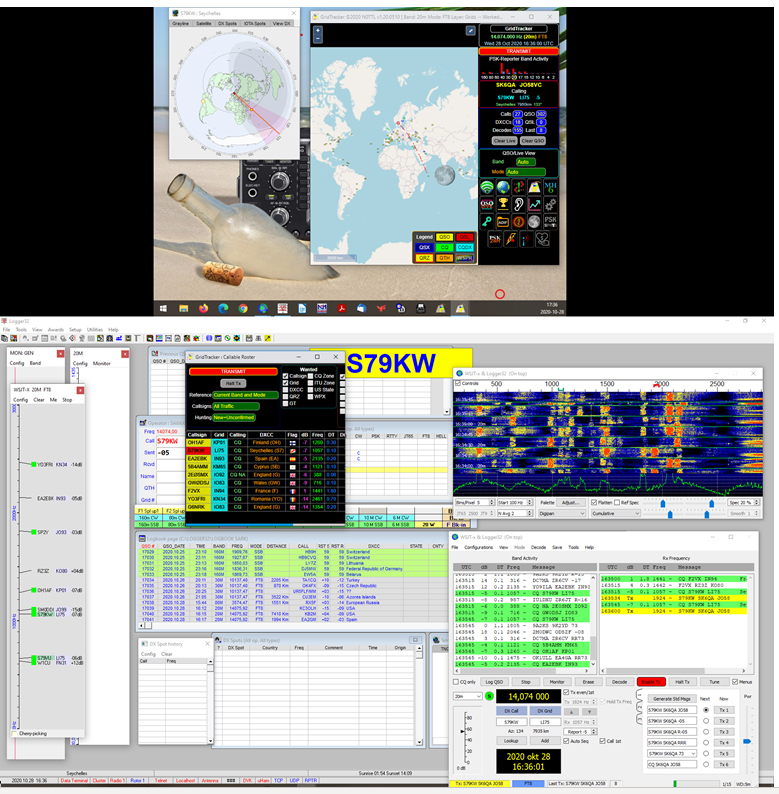
Task: Click the heart donation icon in GridTracker
Action: click(x=542, y=239)
